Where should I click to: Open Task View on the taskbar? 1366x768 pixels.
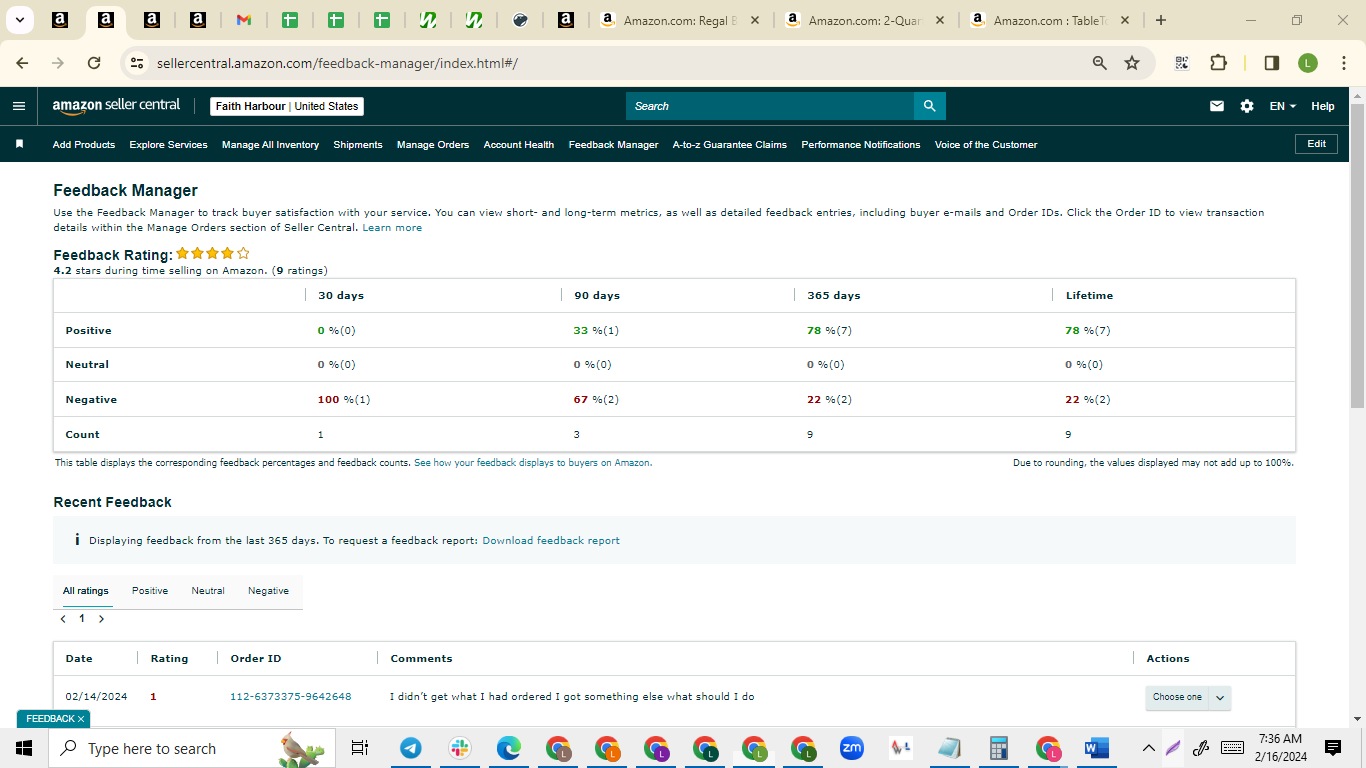point(360,748)
